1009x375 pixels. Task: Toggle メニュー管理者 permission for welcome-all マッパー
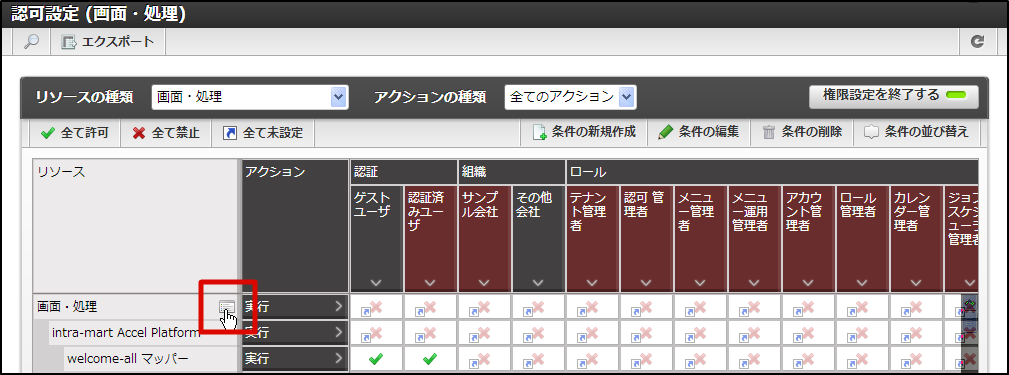click(701, 358)
